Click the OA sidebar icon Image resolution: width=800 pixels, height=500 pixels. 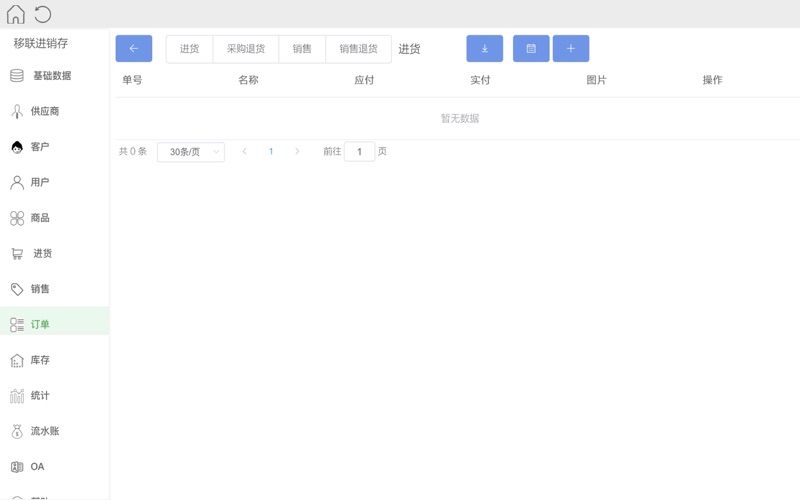click(17, 467)
